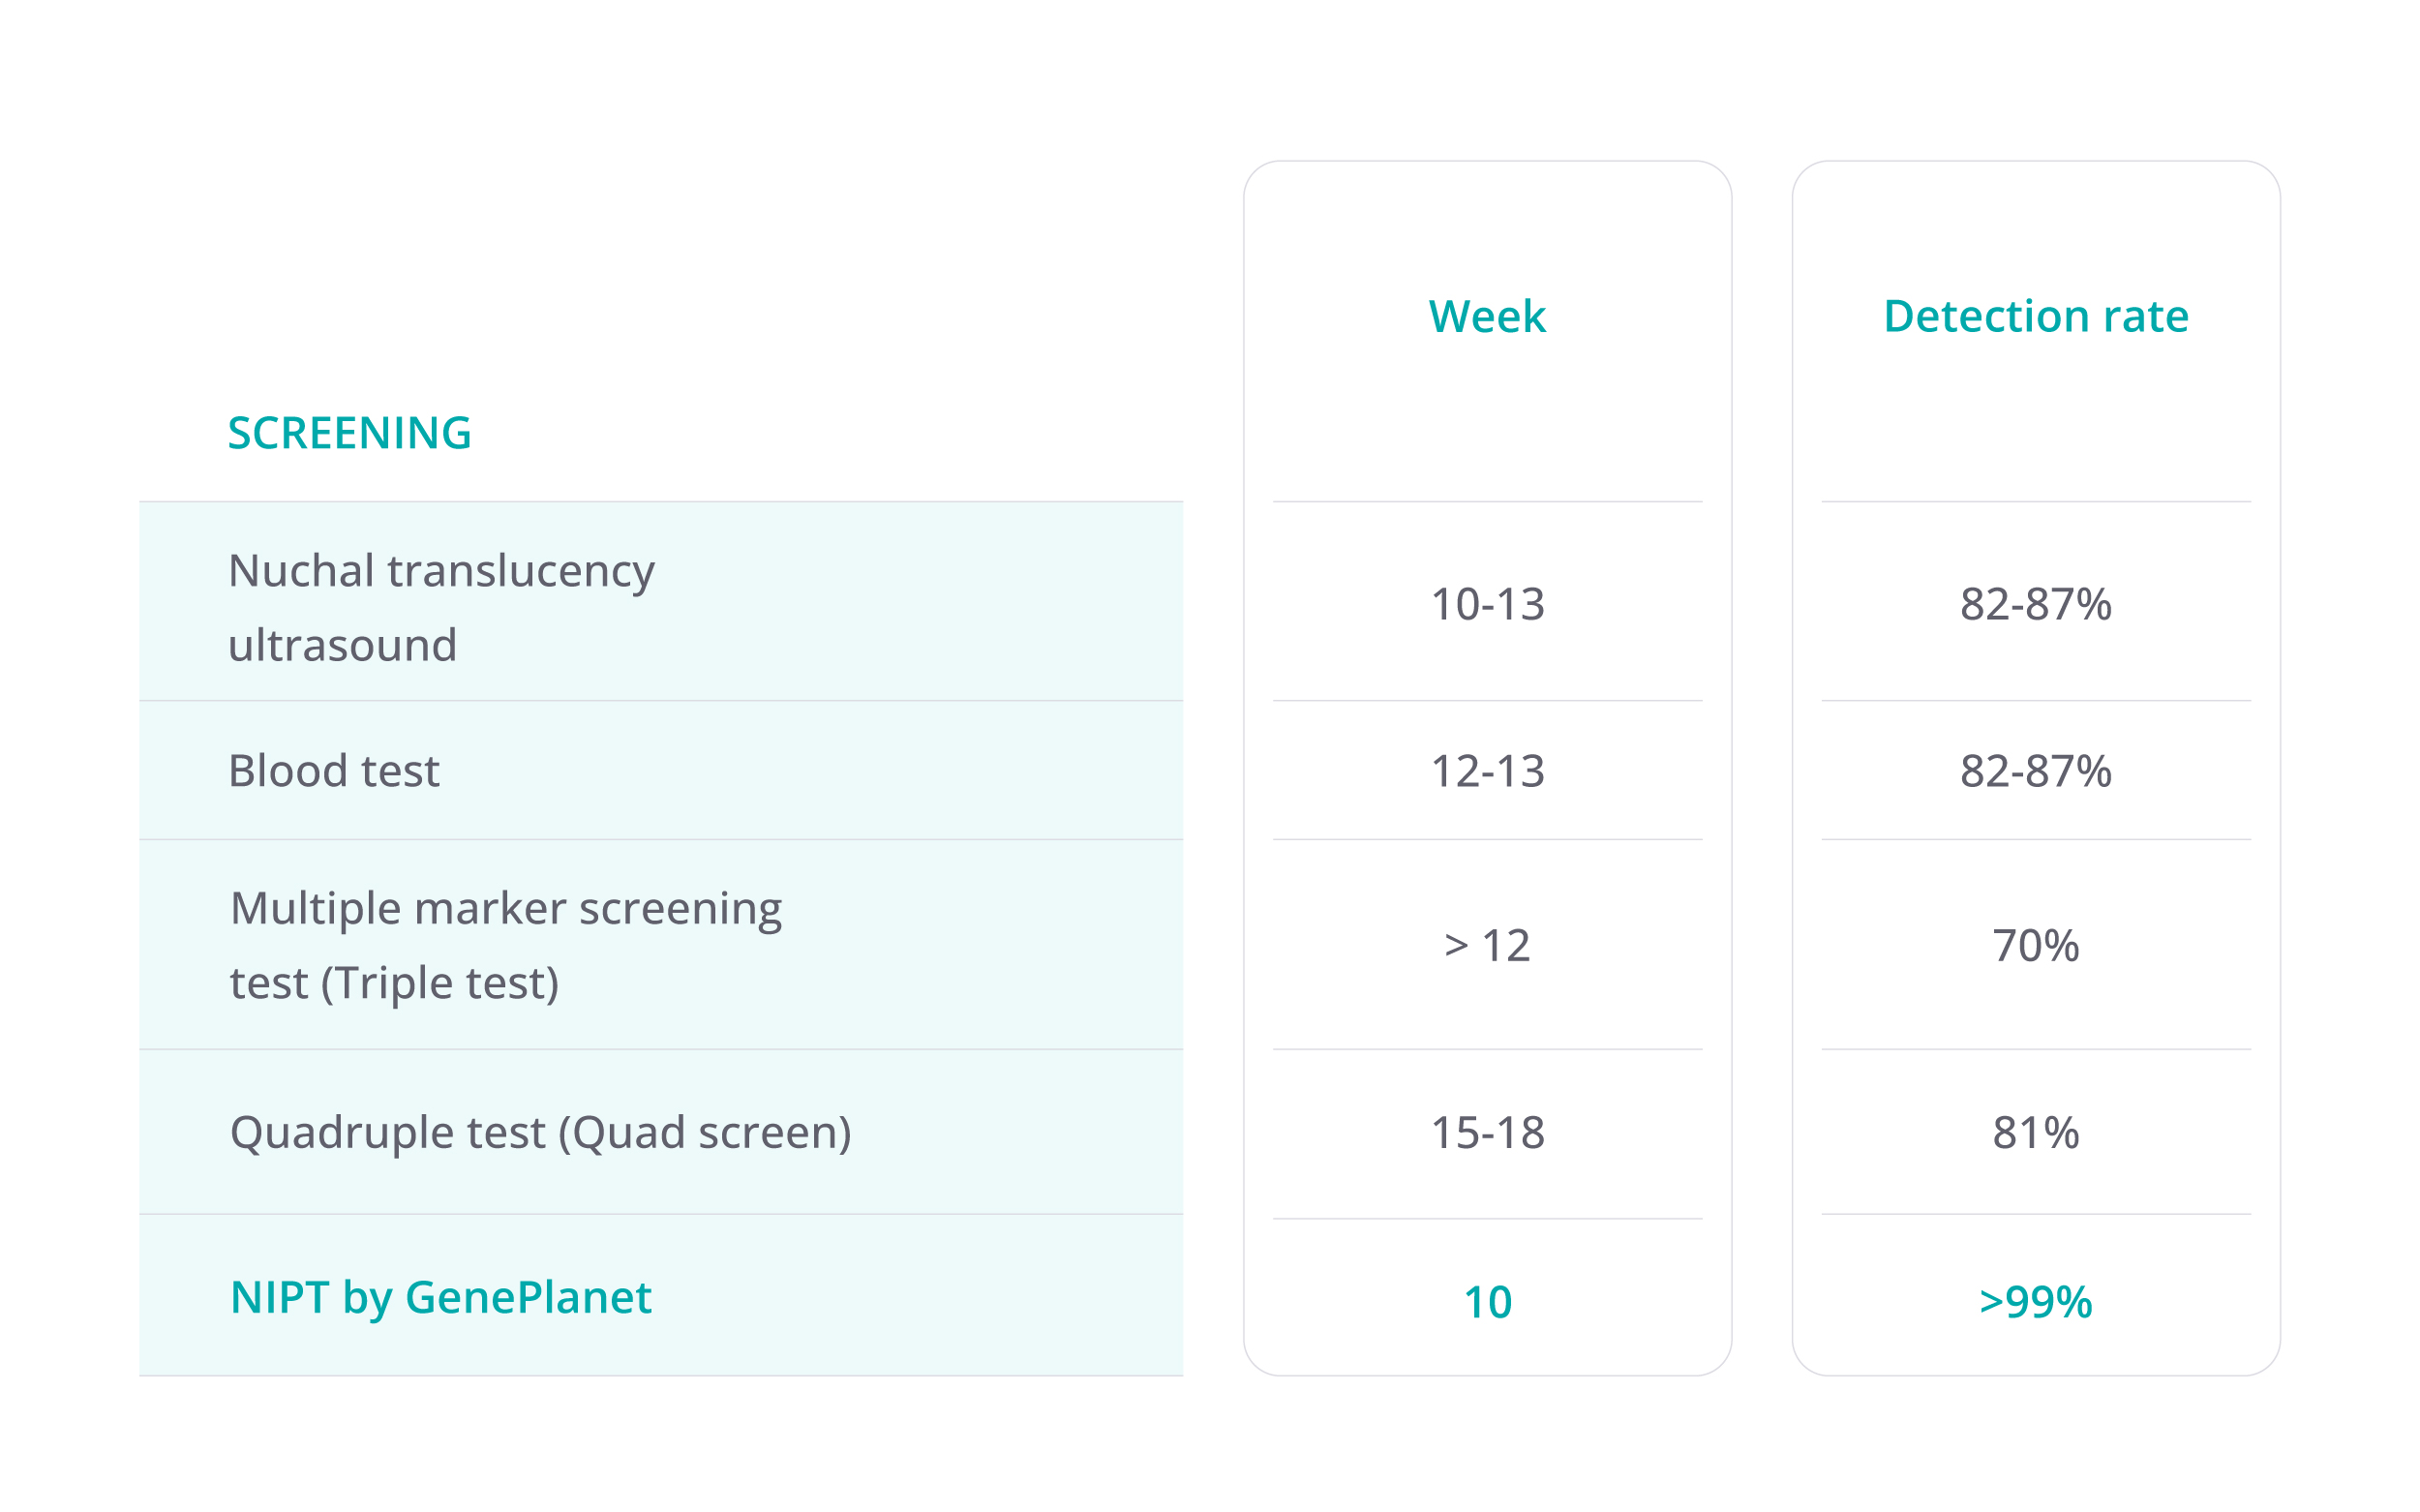Viewport: 2420px width, 1512px height.
Task: Click the 10-13 week value
Action: (x=1487, y=605)
